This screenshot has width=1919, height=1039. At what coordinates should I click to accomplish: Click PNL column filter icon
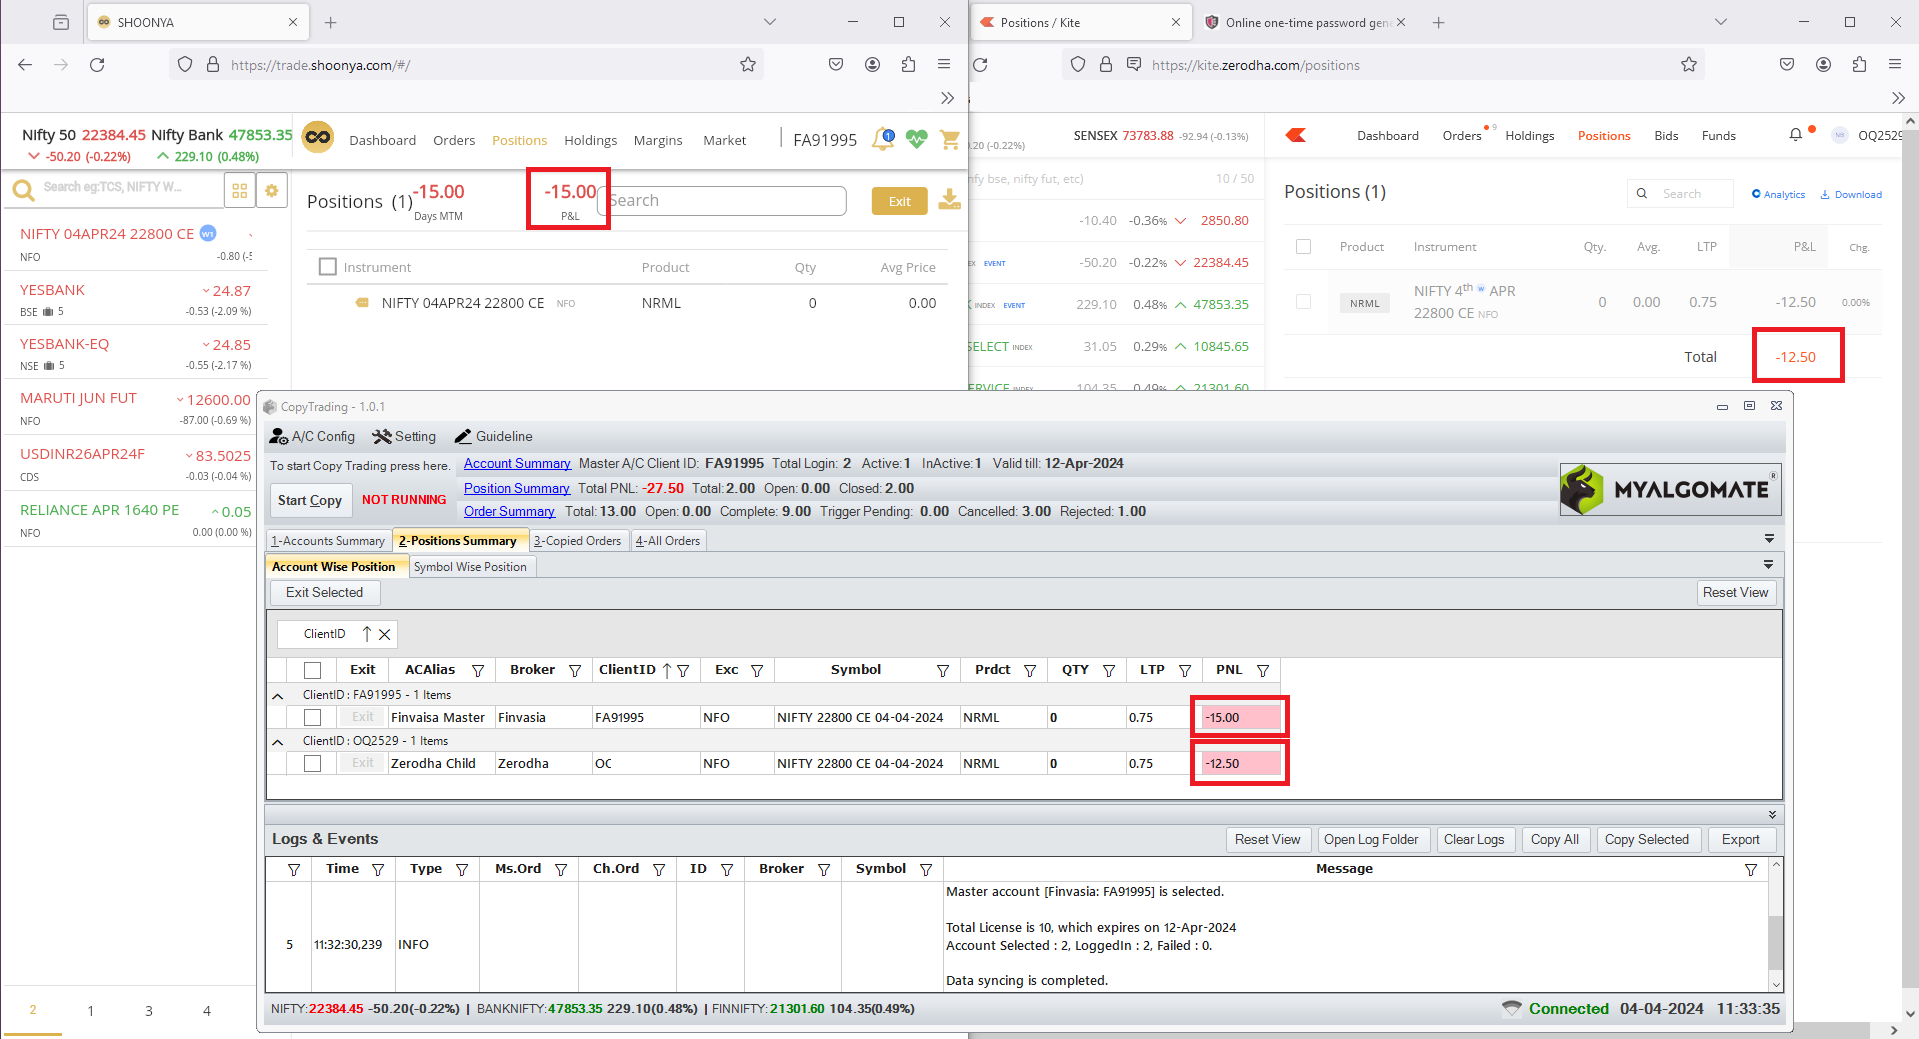click(x=1263, y=671)
